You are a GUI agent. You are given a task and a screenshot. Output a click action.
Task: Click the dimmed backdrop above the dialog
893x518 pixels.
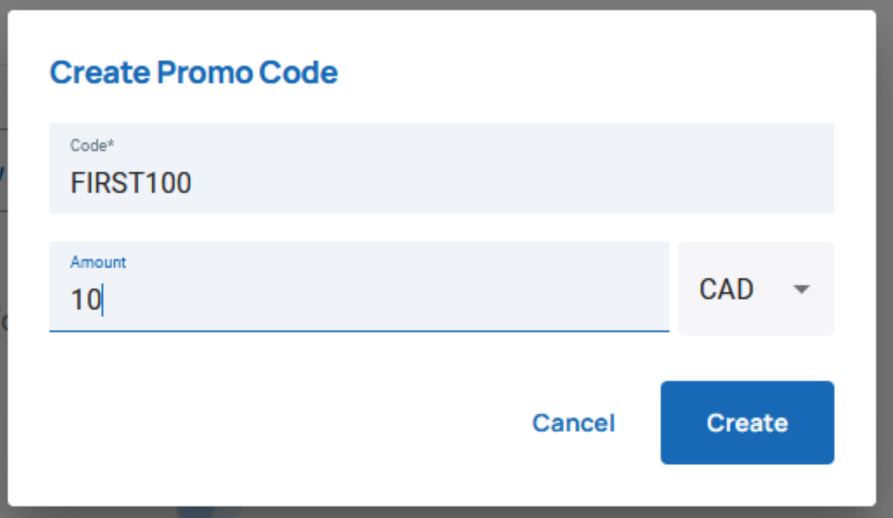pyautogui.click(x=446, y=5)
